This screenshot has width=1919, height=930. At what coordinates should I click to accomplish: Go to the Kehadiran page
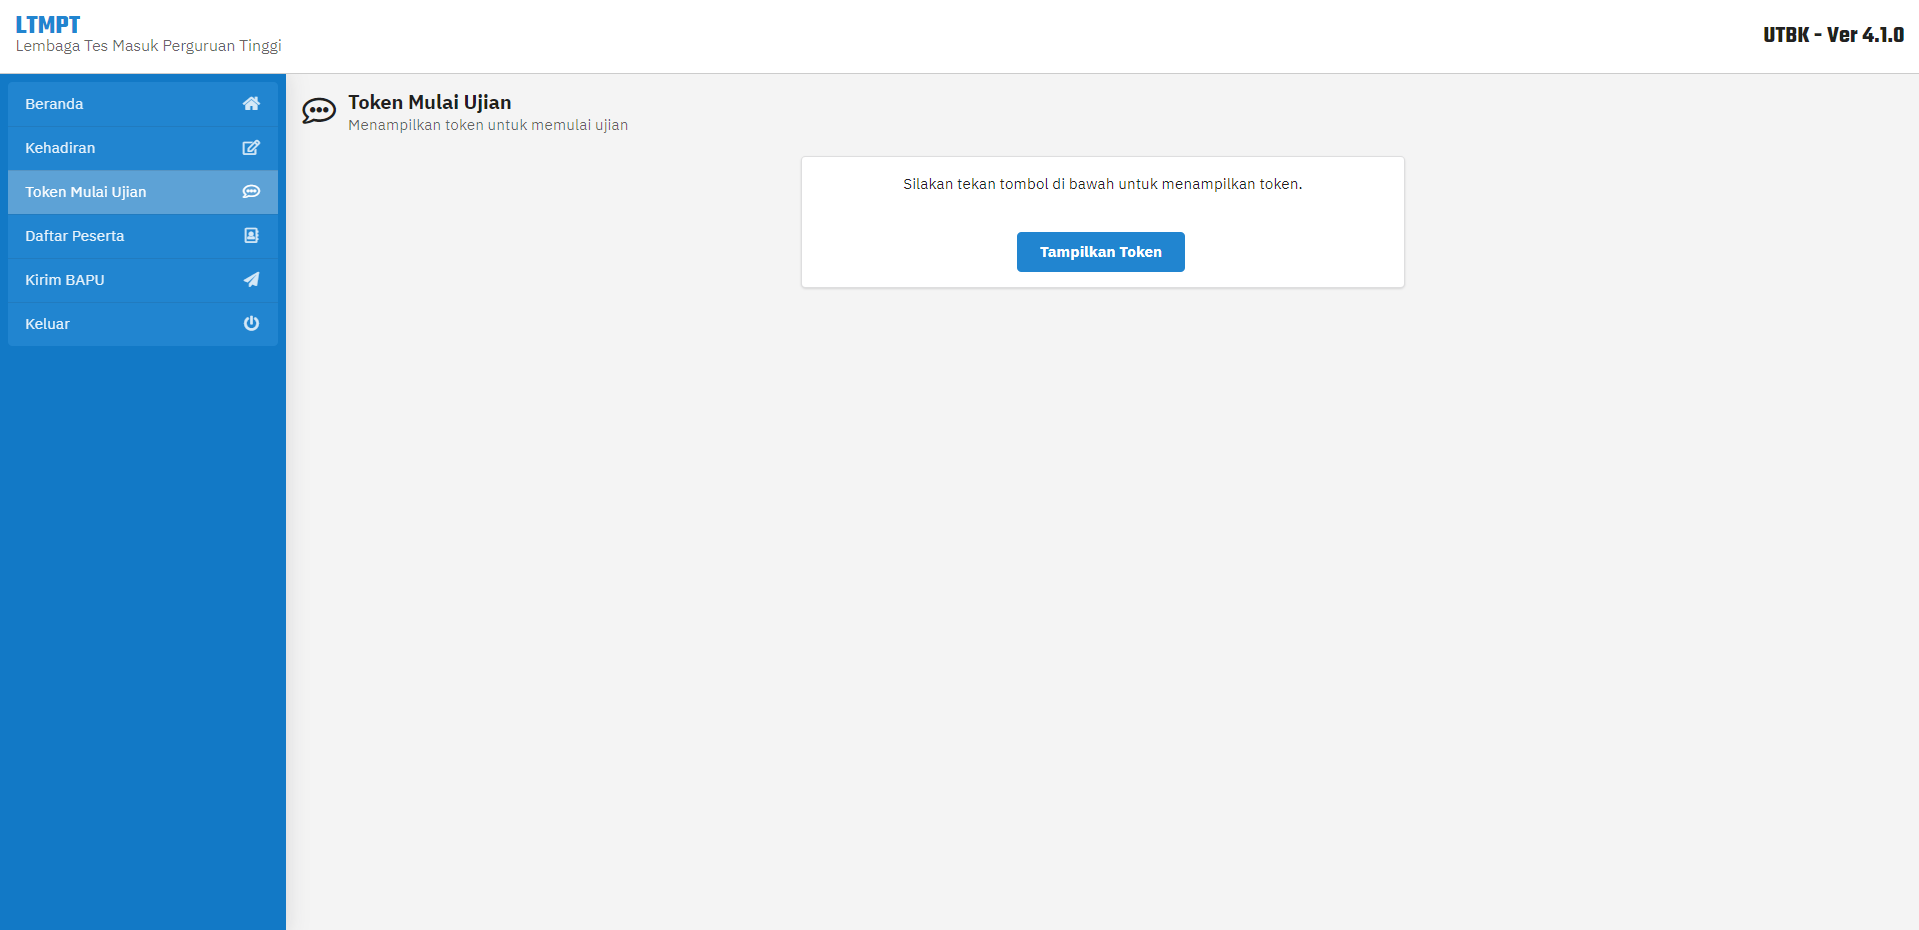(x=143, y=148)
